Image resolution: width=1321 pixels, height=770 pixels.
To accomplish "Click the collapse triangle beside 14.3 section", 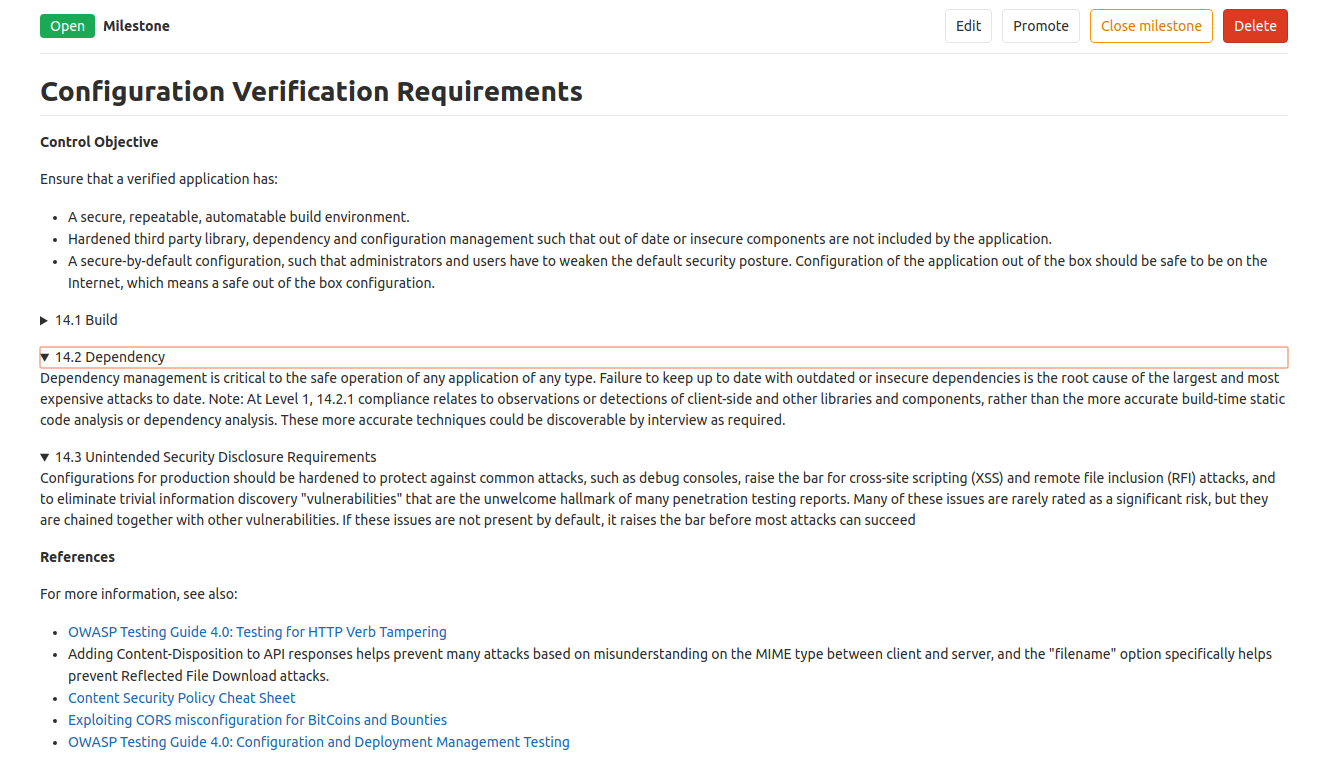I will pos(44,457).
